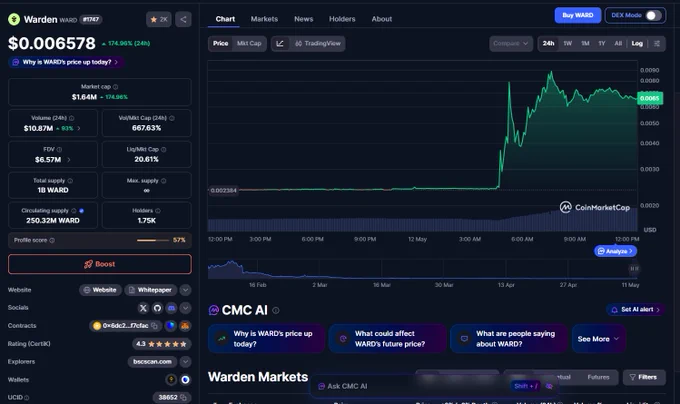Image resolution: width=680 pixels, height=404 pixels.
Task: Copy the UCID 38652 value
Action: (183, 397)
